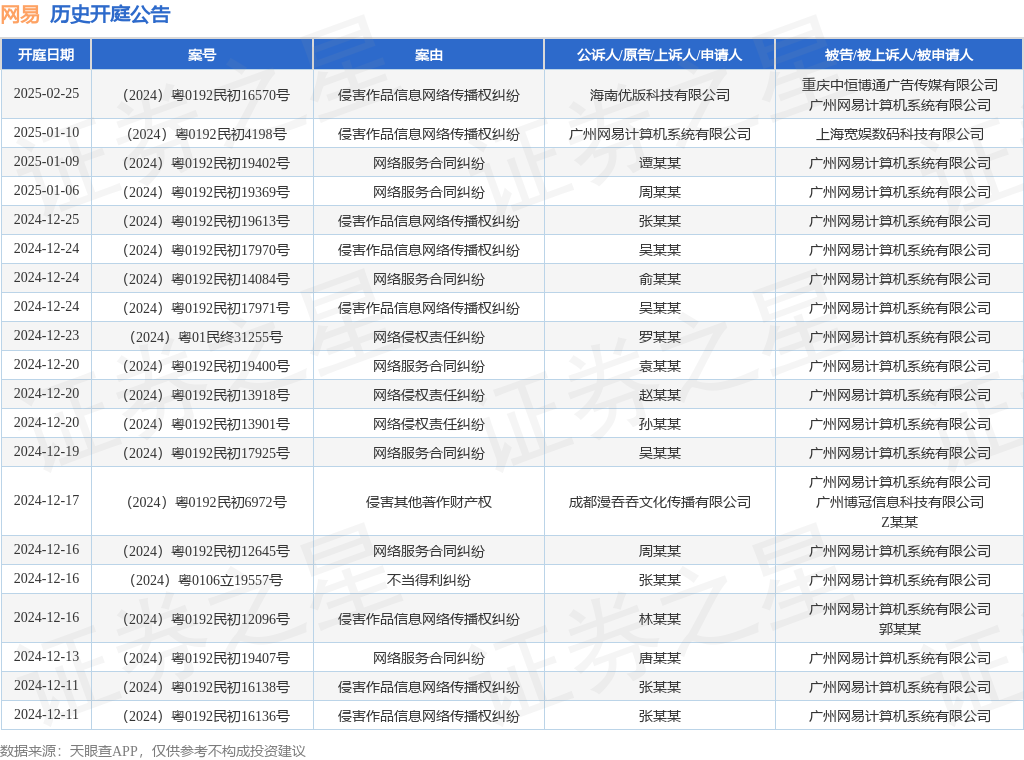Click plaintiff 林某某
The height and width of the screenshot is (760, 1024).
pos(660,620)
